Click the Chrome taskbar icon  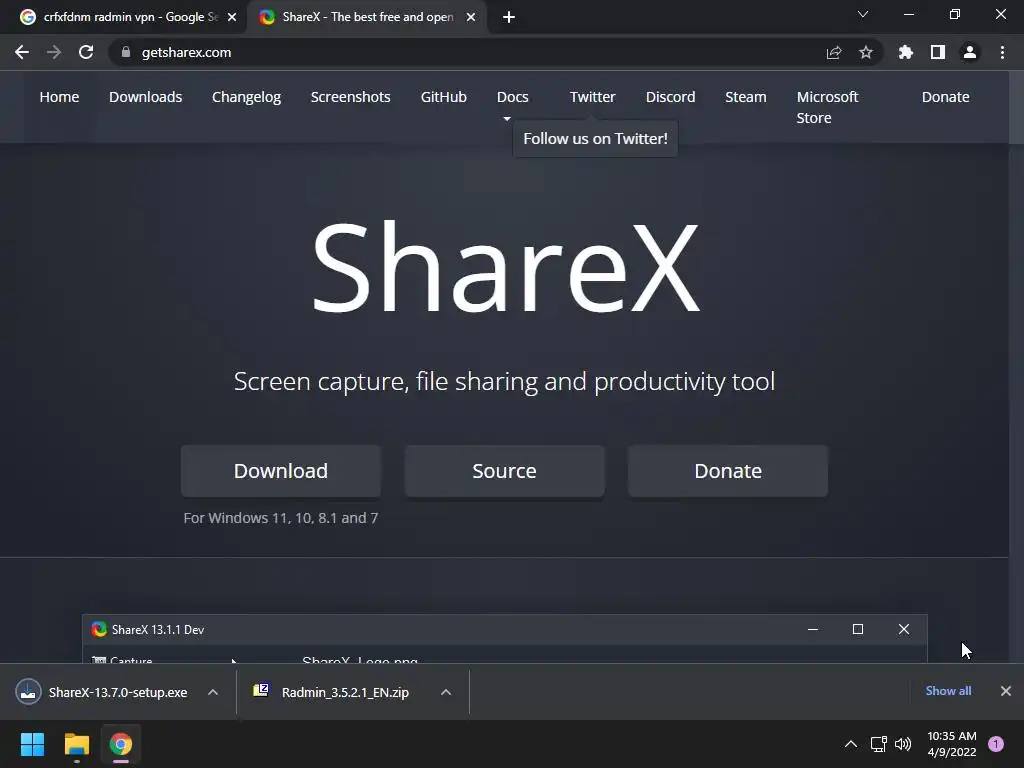pos(121,744)
